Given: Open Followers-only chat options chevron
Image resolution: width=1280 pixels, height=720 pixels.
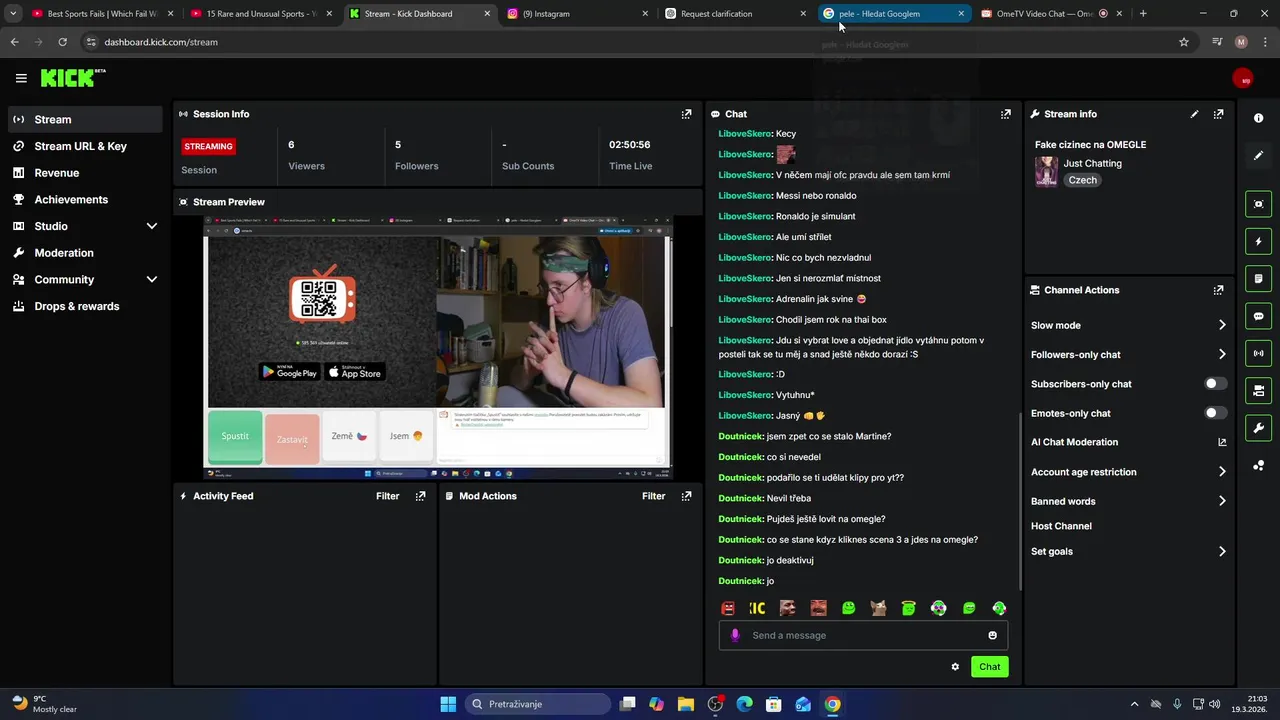Looking at the screenshot, I should 1222,354.
